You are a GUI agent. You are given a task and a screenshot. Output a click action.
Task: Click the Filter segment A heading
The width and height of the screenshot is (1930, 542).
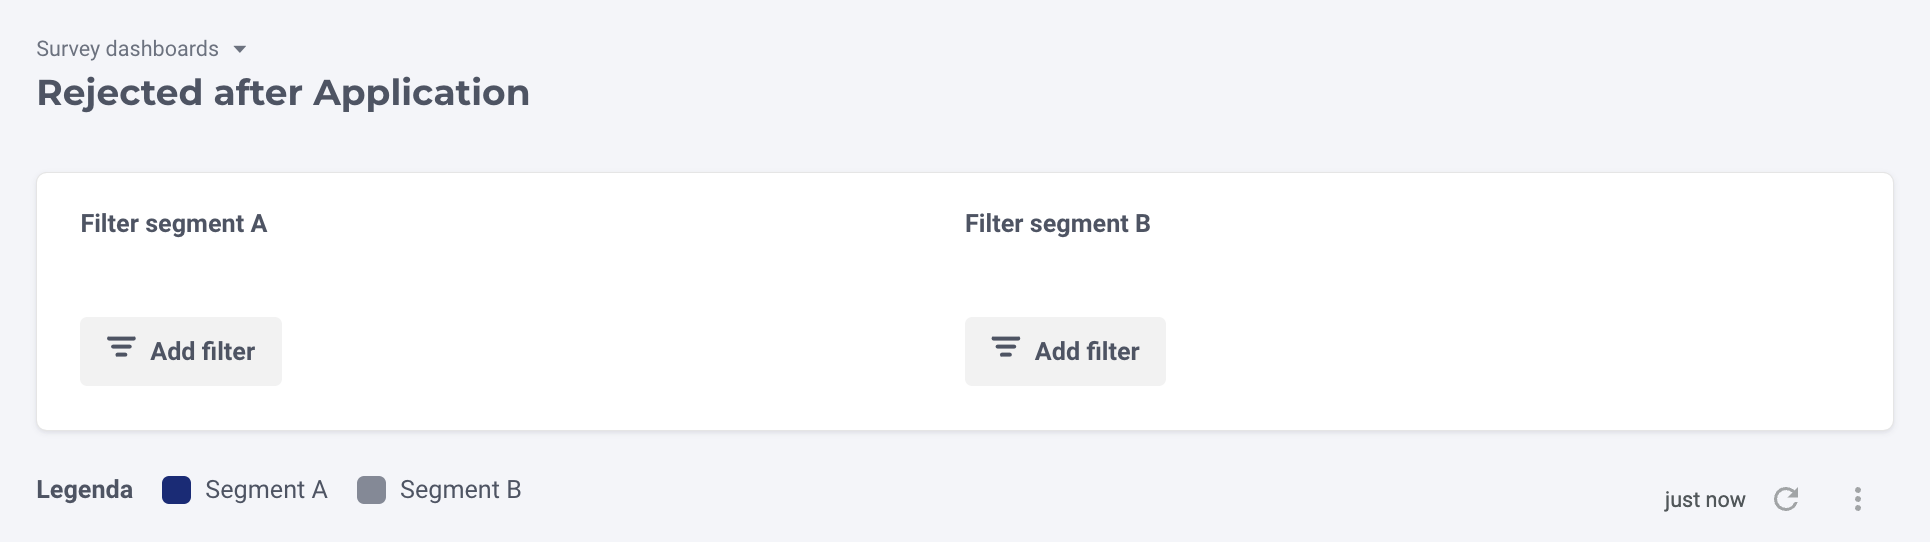[x=174, y=224]
